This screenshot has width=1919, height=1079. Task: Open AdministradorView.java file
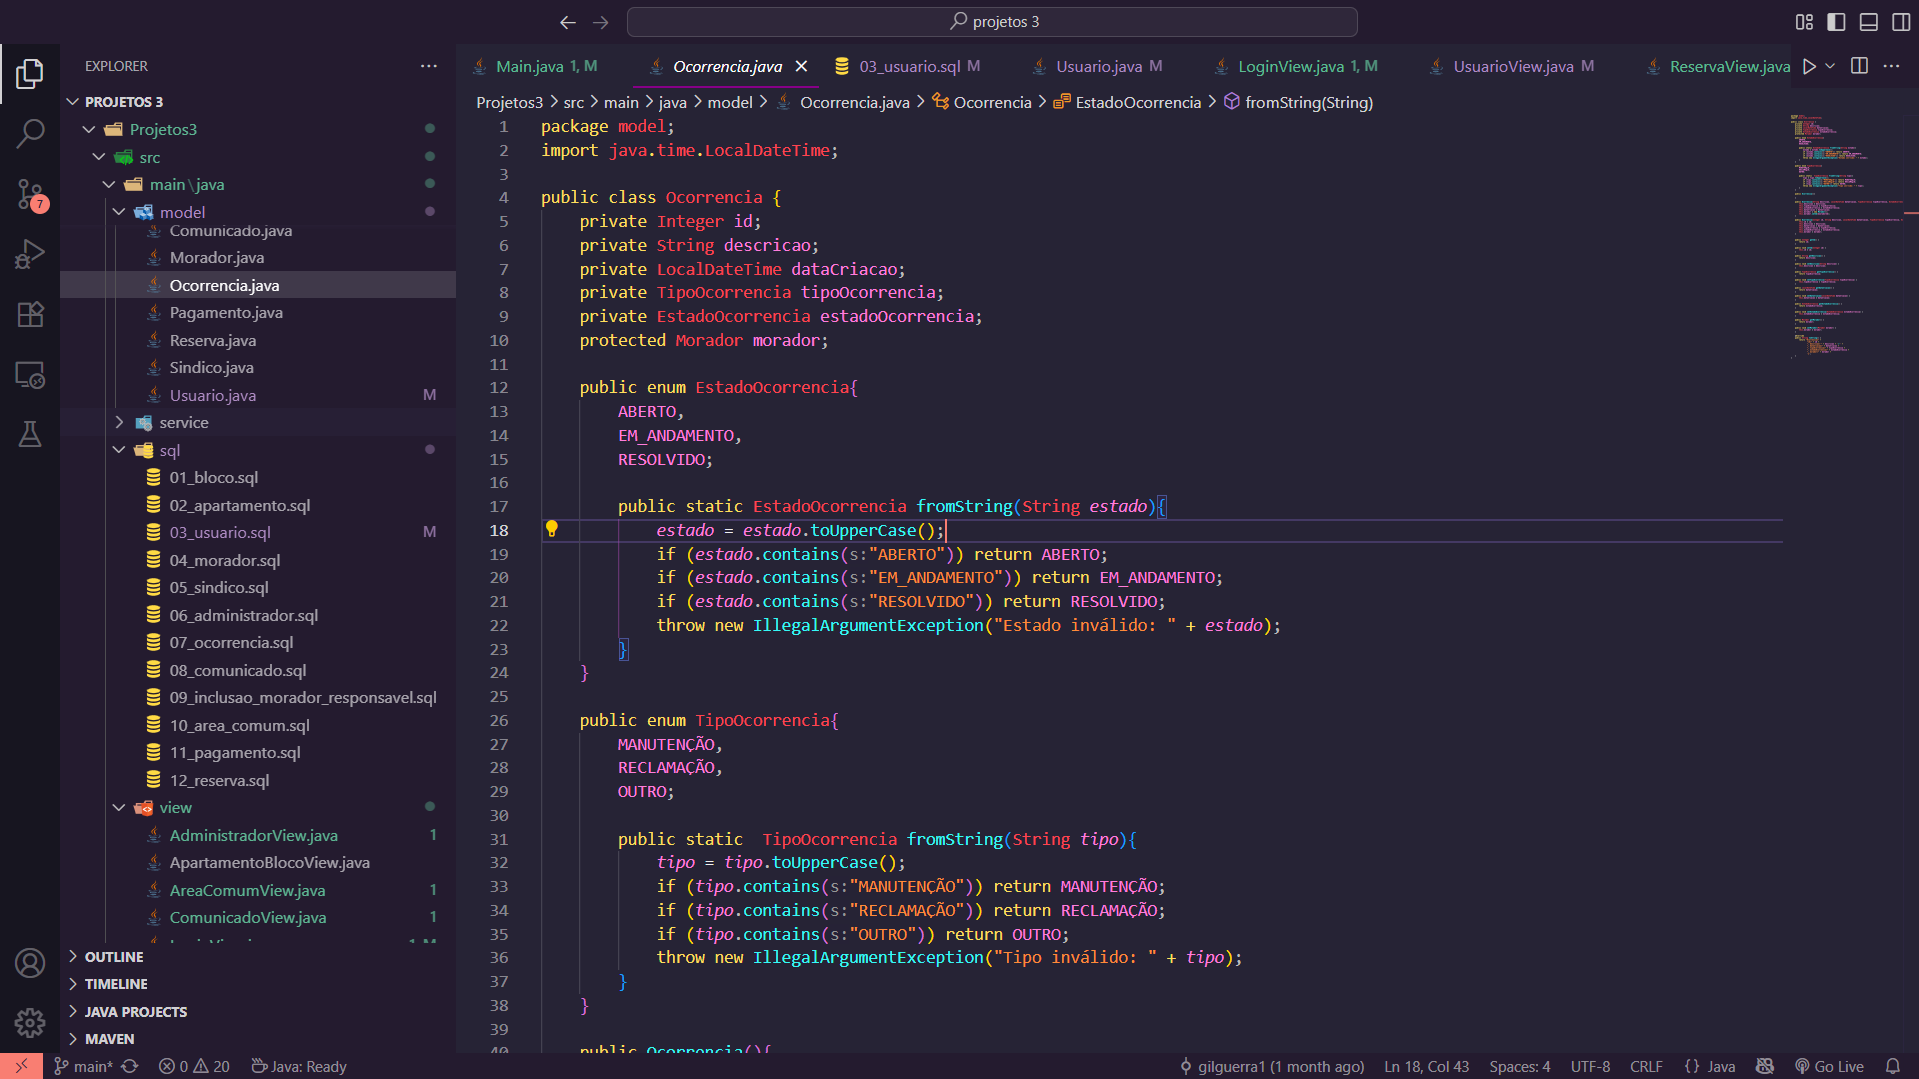[253, 836]
